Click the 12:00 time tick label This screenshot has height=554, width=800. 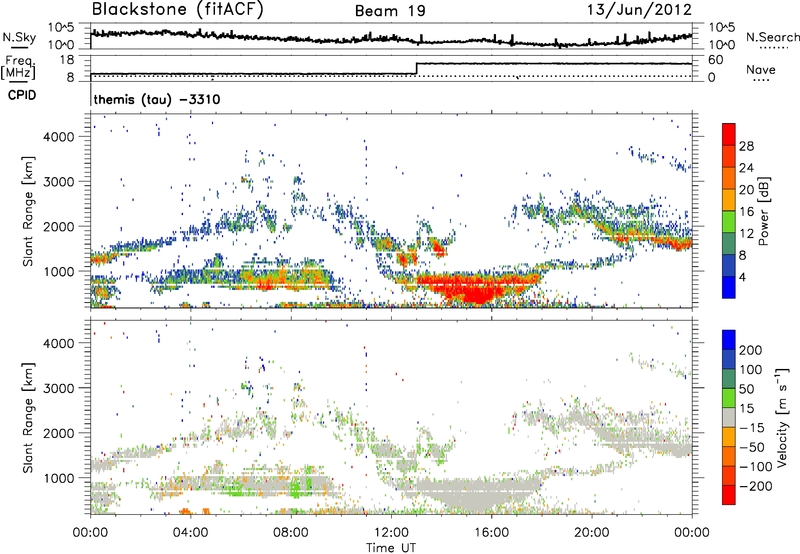click(x=391, y=533)
